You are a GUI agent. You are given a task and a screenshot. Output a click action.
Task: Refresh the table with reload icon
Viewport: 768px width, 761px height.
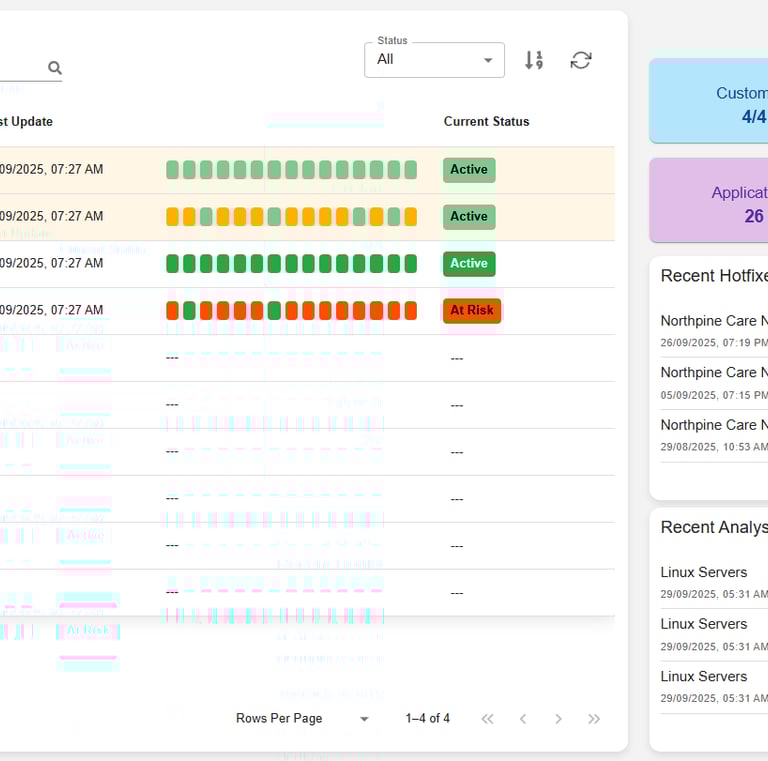pos(581,60)
